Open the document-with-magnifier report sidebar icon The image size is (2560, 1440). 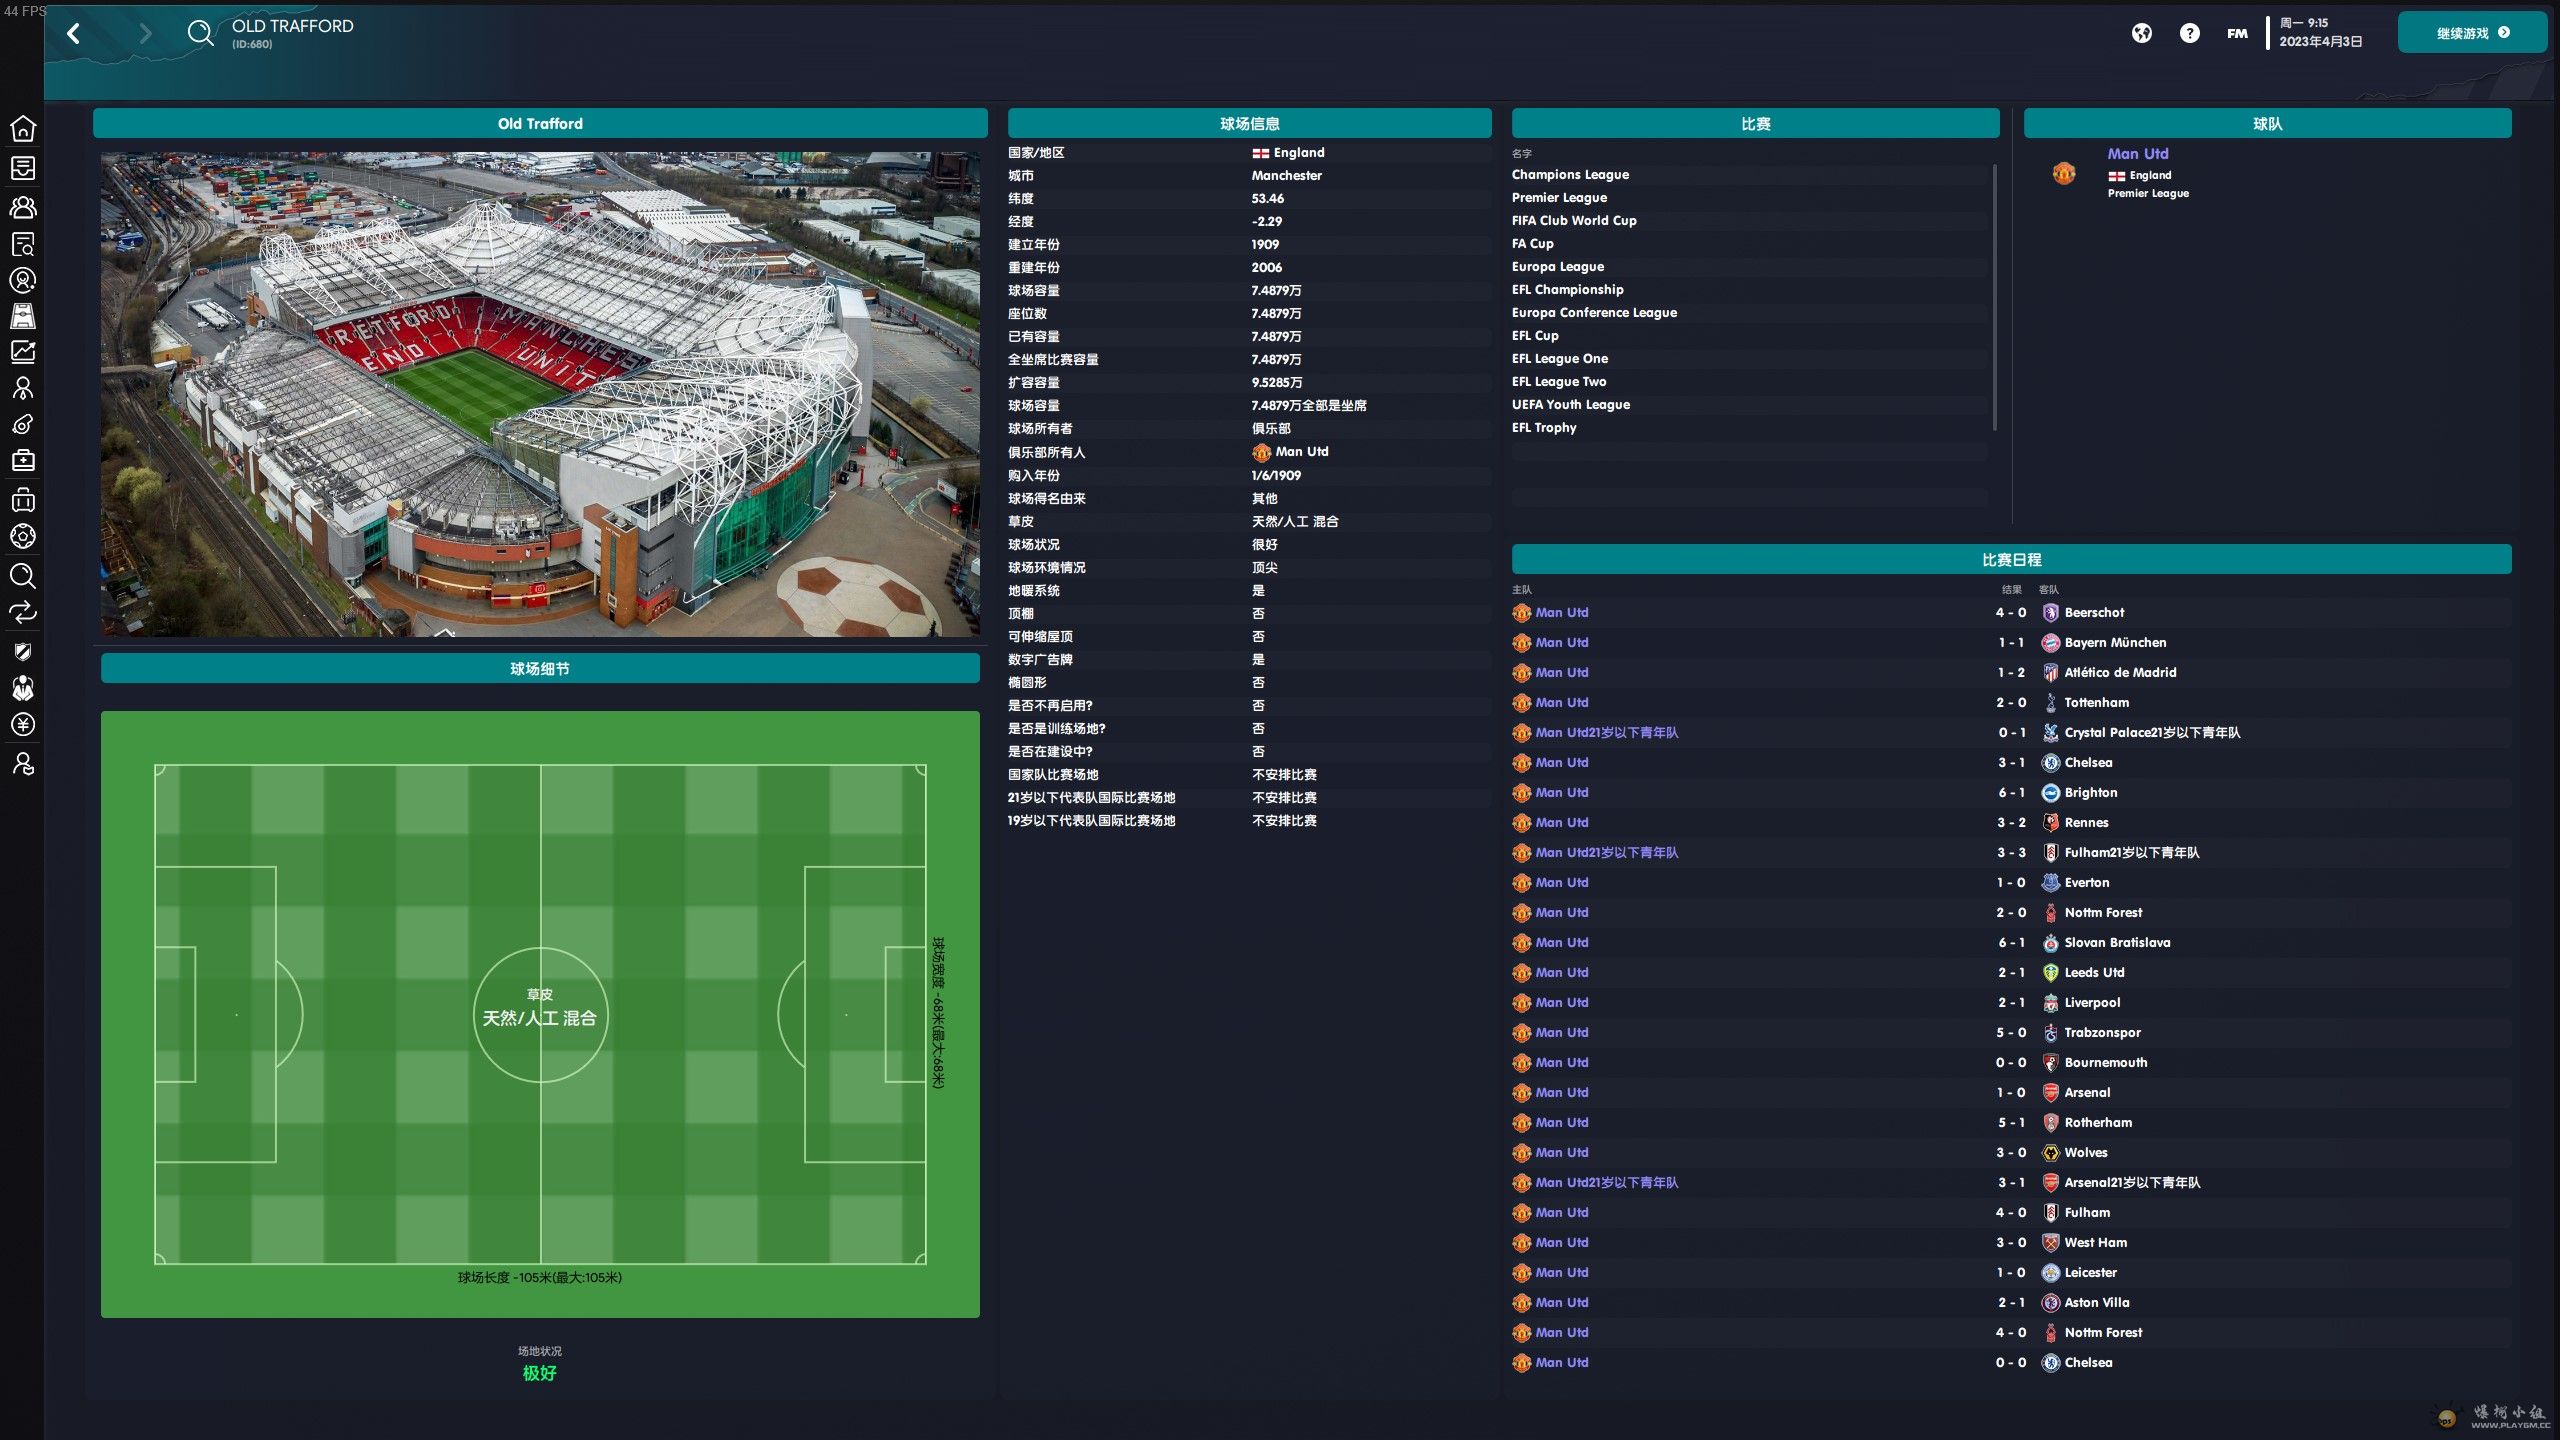point(23,244)
